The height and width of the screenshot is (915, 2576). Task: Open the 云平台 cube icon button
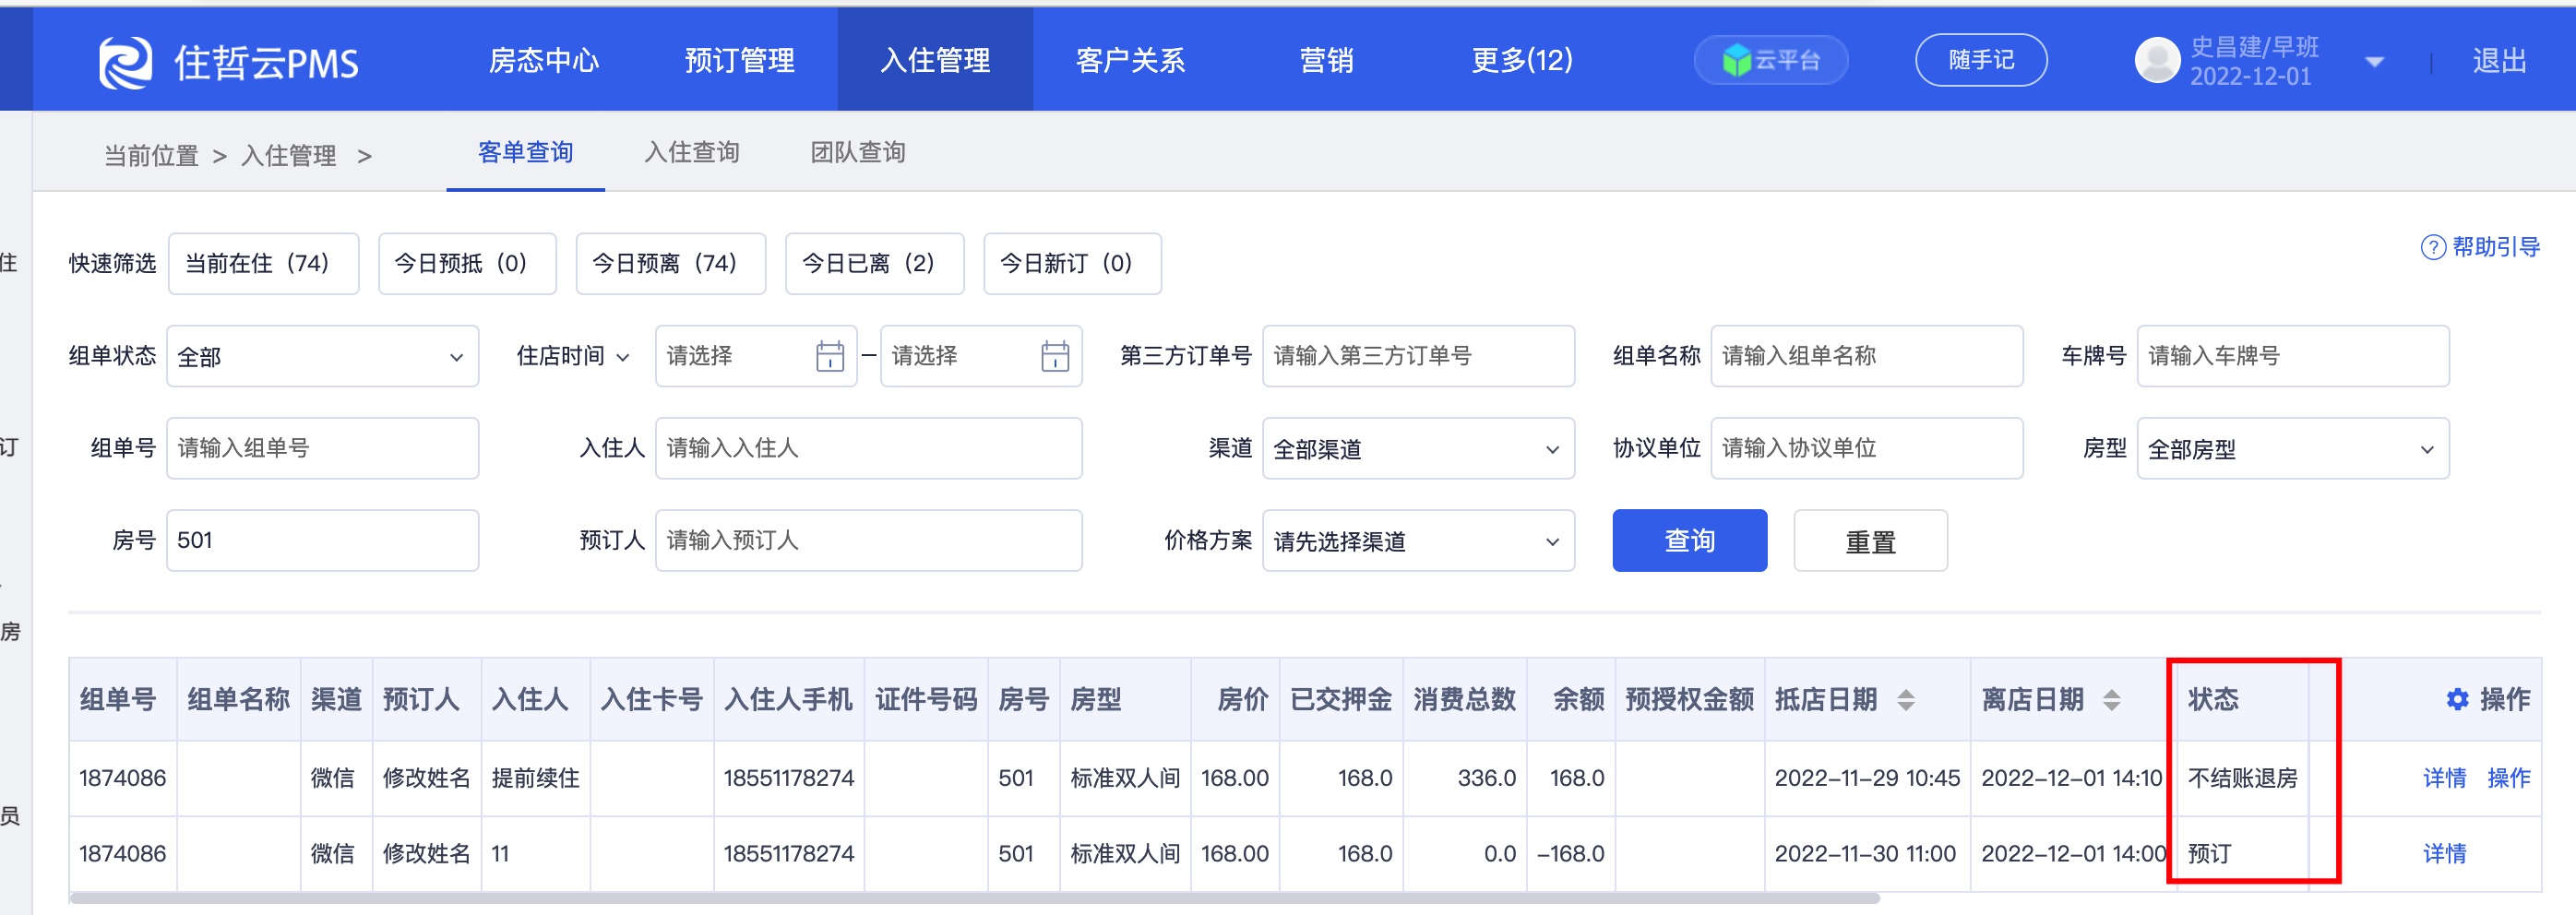click(1770, 60)
